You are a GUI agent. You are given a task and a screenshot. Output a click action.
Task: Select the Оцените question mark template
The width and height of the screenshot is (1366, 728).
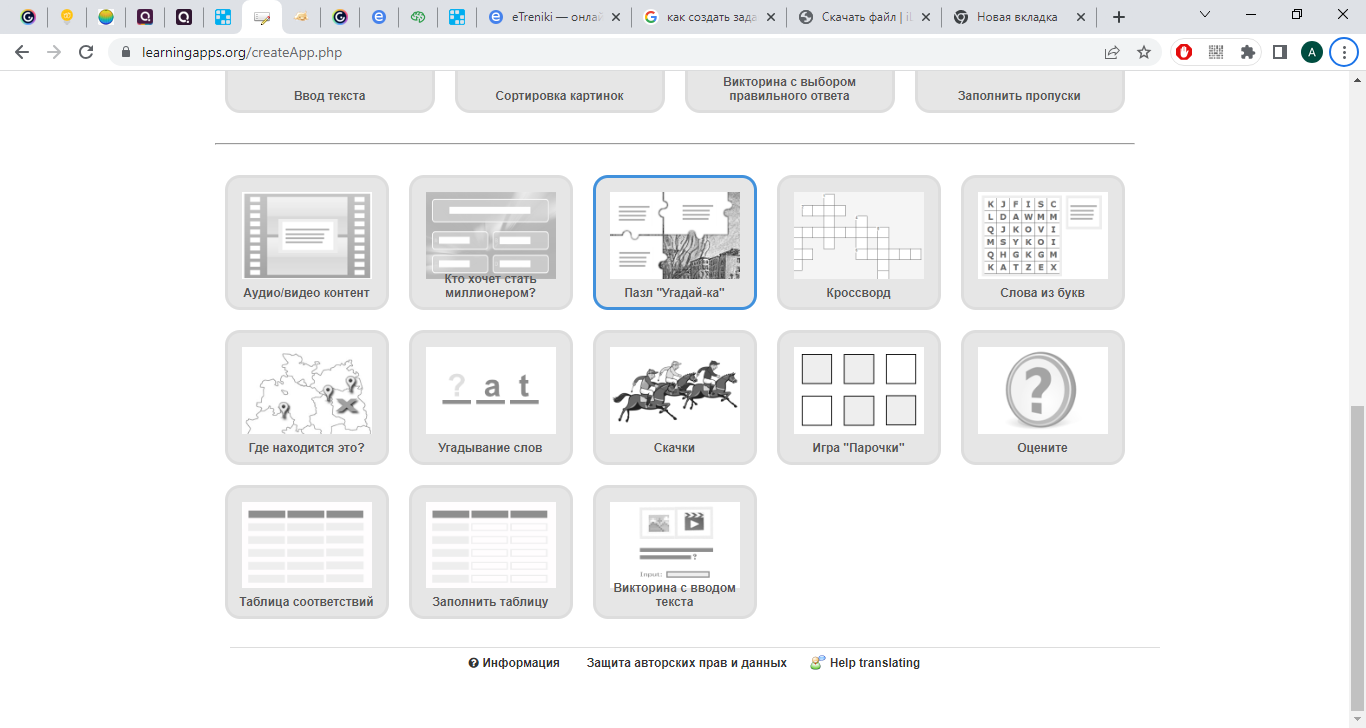click(x=1042, y=397)
